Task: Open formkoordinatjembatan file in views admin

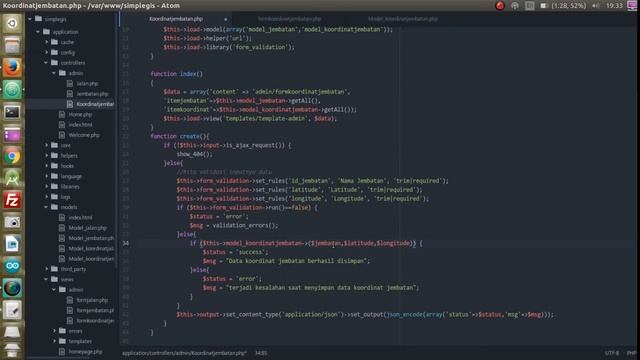Action: 95,321
